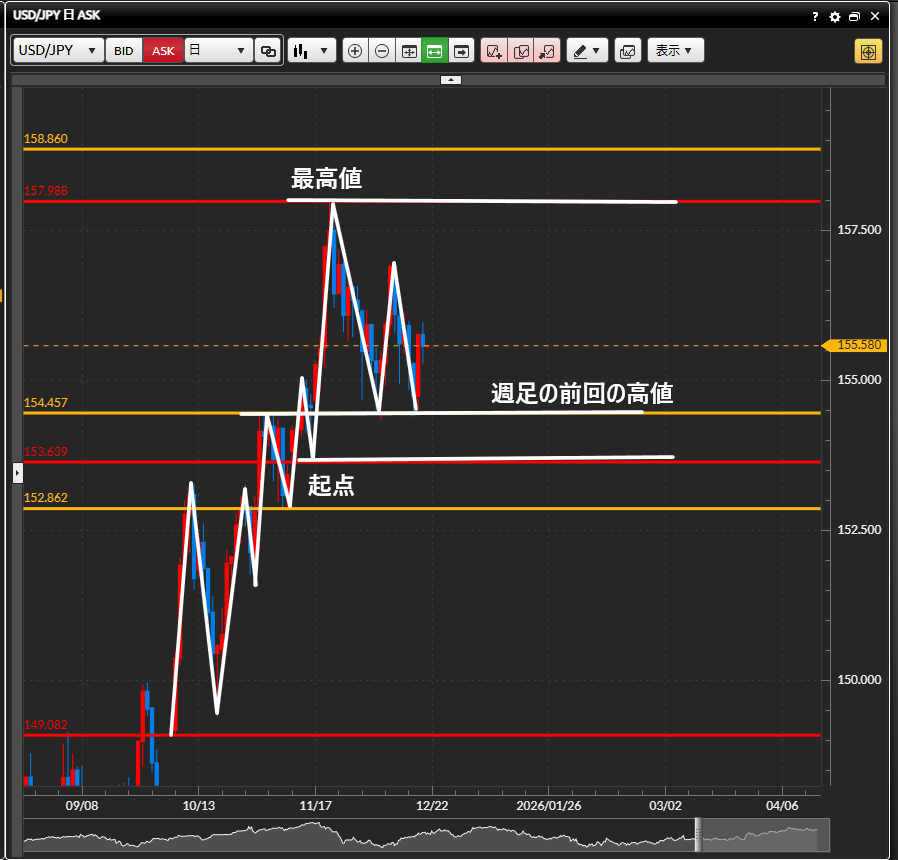
Task: Click the chart snapshot icon left of 表示
Action: 628,50
